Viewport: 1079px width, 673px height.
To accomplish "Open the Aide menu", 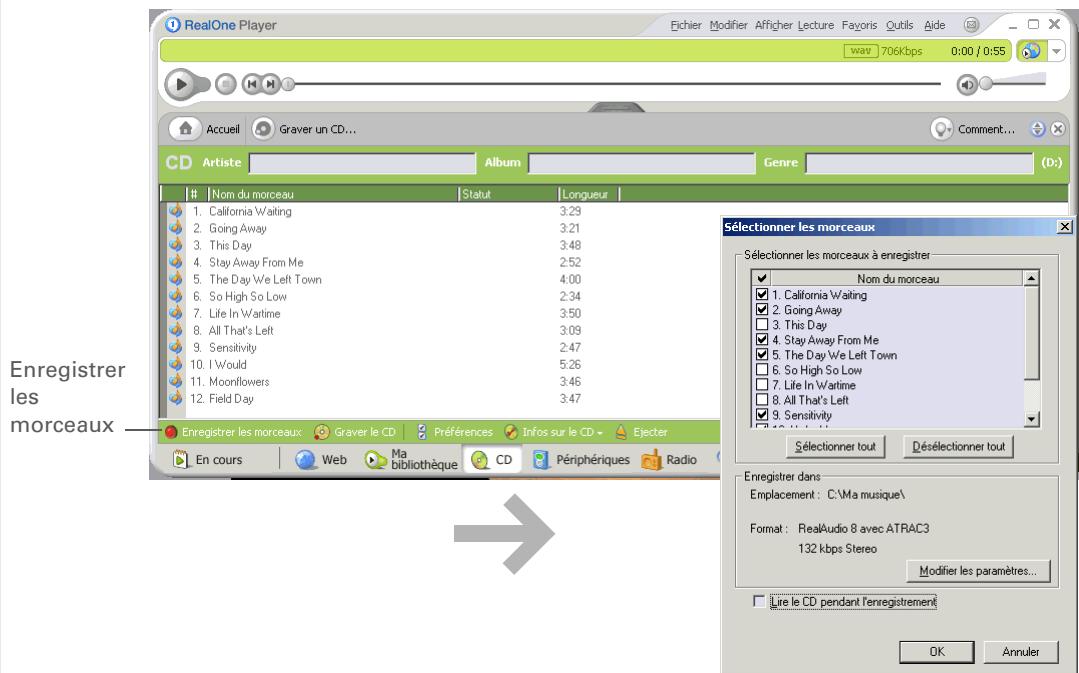I will click(x=934, y=25).
